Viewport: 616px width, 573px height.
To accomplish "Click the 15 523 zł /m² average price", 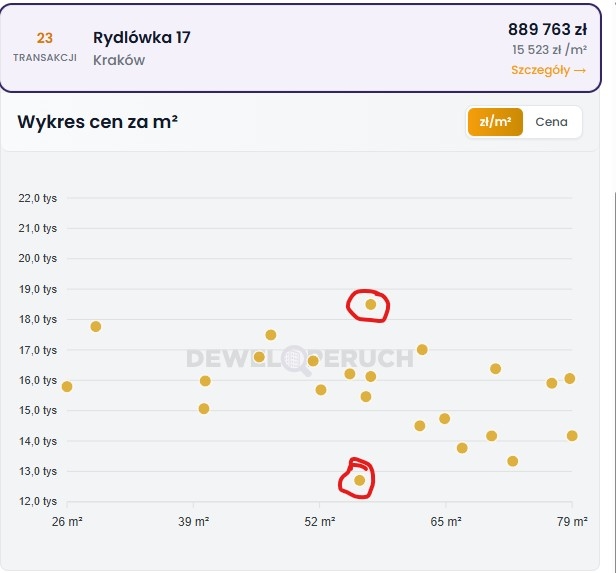I will pyautogui.click(x=549, y=50).
